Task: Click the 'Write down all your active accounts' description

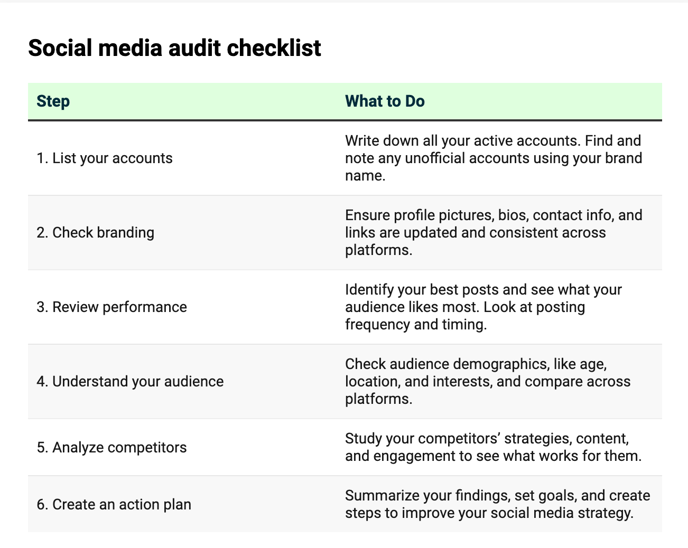Action: [493, 158]
